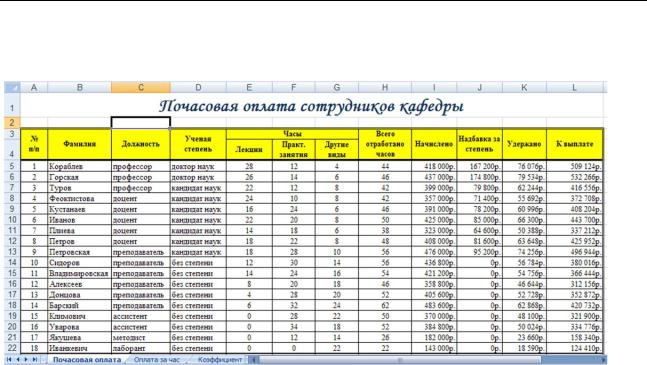Select highlighted row 2 header
This screenshot has width=647, height=365.
(x=12, y=122)
